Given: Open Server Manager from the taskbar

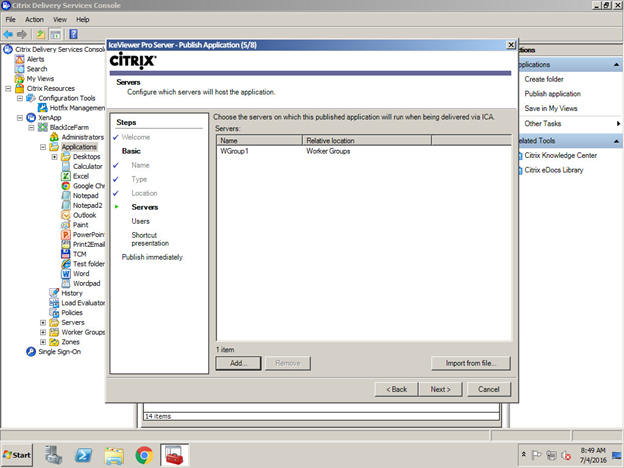Looking at the screenshot, I should [x=53, y=455].
